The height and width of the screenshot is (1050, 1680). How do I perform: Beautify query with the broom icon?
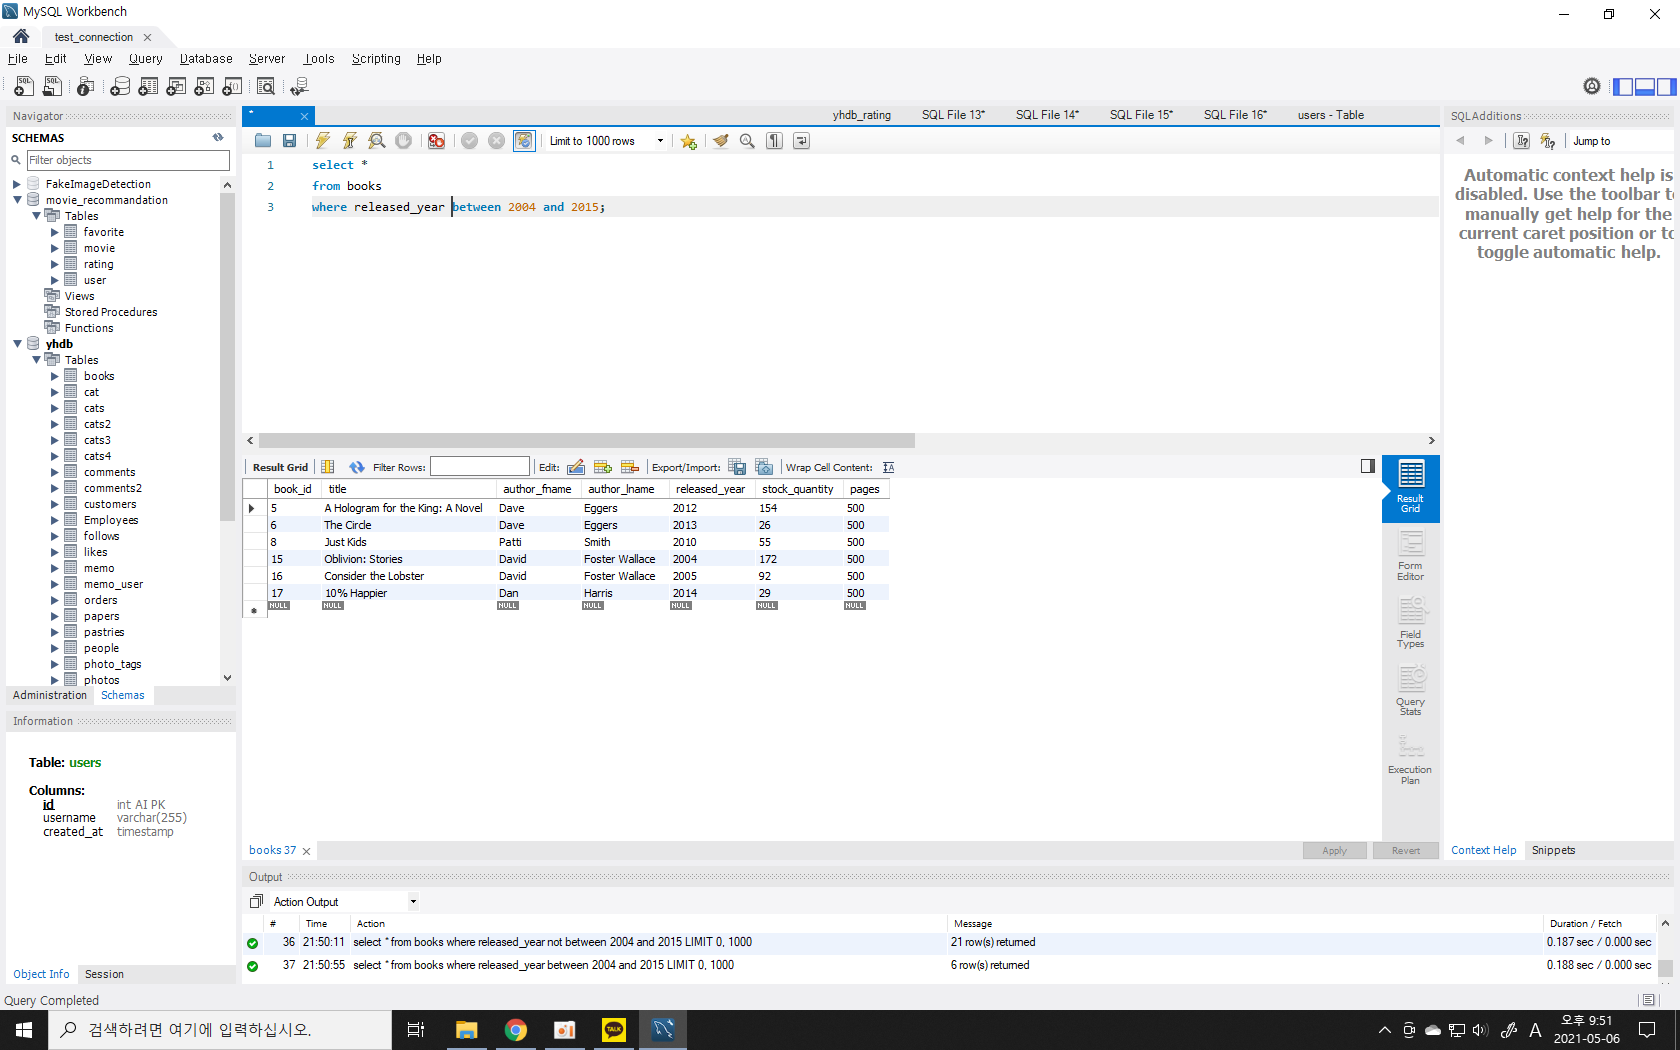click(721, 141)
